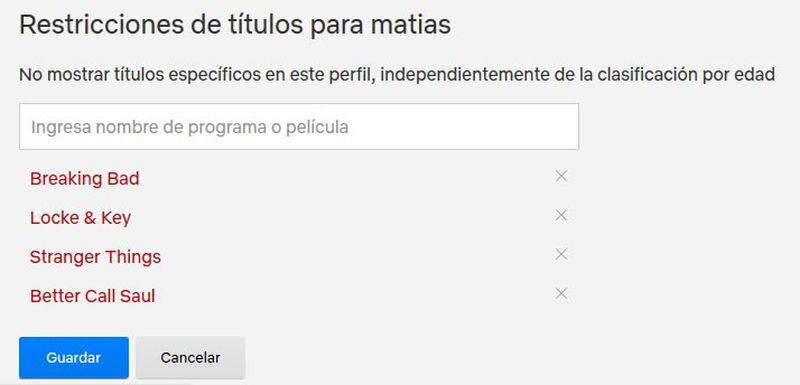Click the 'Ingresa nombre de programa' placeholder
This screenshot has height=385, width=800.
click(x=190, y=127)
